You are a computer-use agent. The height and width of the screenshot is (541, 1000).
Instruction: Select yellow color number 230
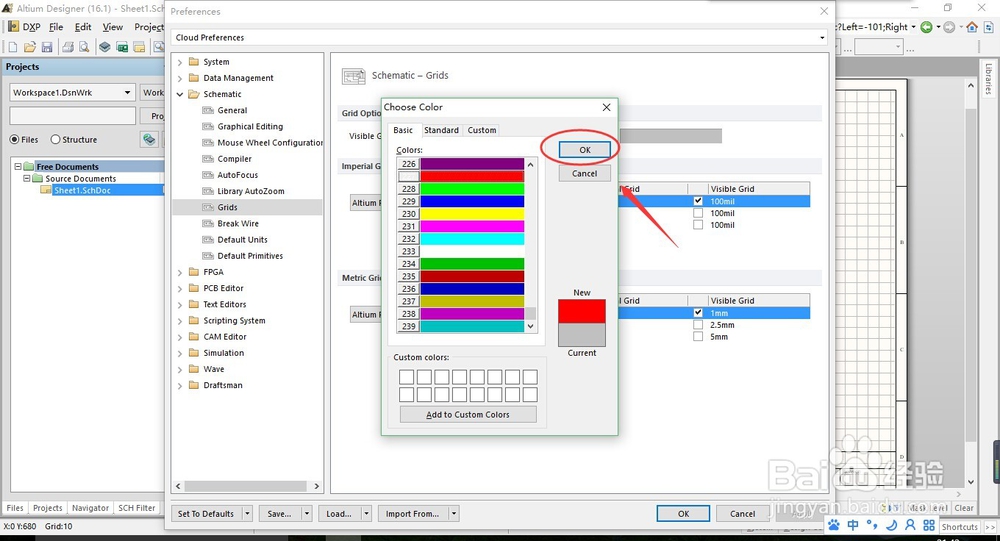tap(472, 214)
